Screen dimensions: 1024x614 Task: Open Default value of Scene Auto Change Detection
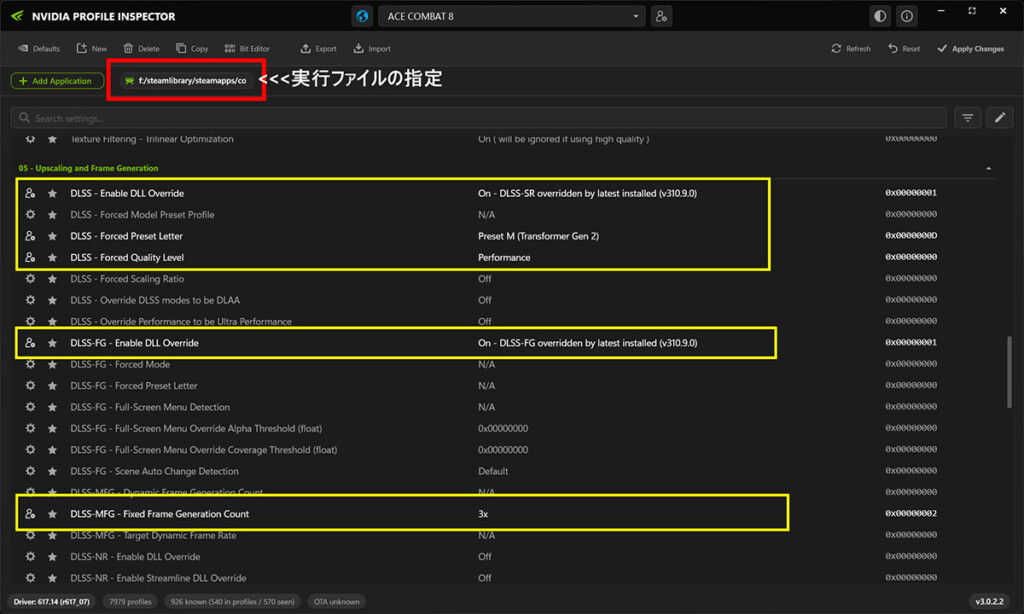(493, 471)
